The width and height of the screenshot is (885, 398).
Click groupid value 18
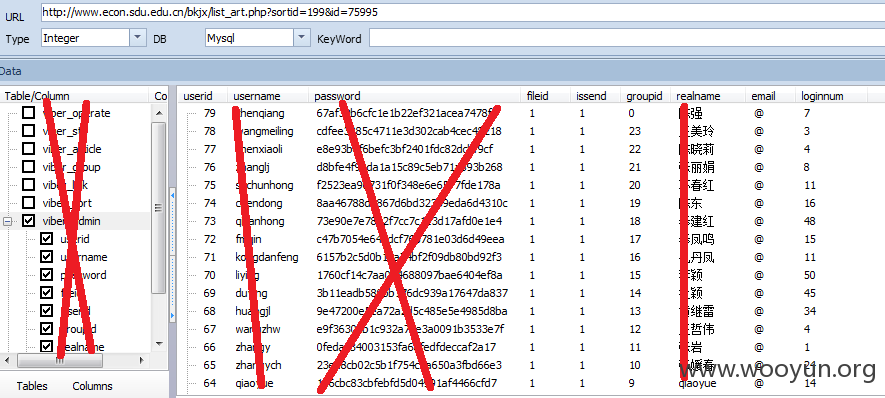[634, 221]
